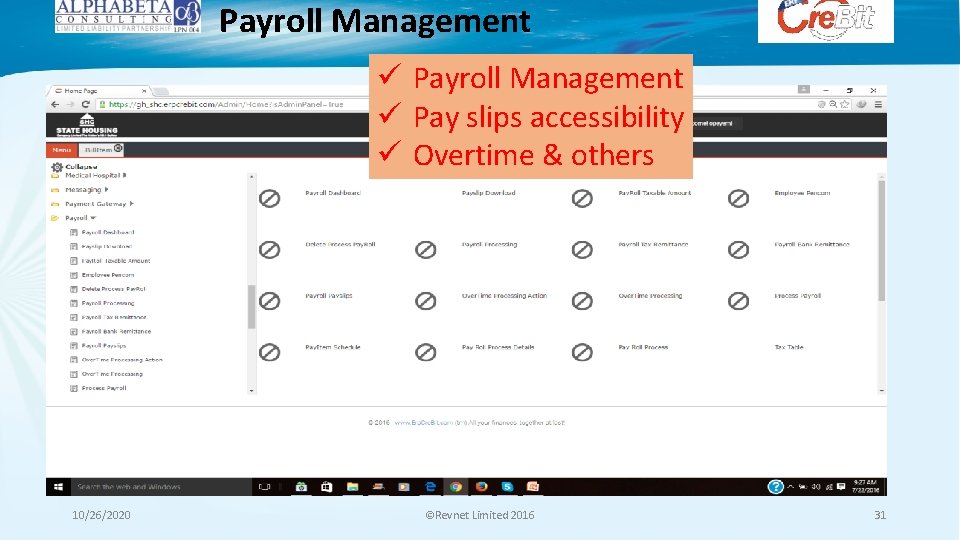The image size is (960, 540).
Task: Click the Process Payroll grid icon
Action: point(738,301)
